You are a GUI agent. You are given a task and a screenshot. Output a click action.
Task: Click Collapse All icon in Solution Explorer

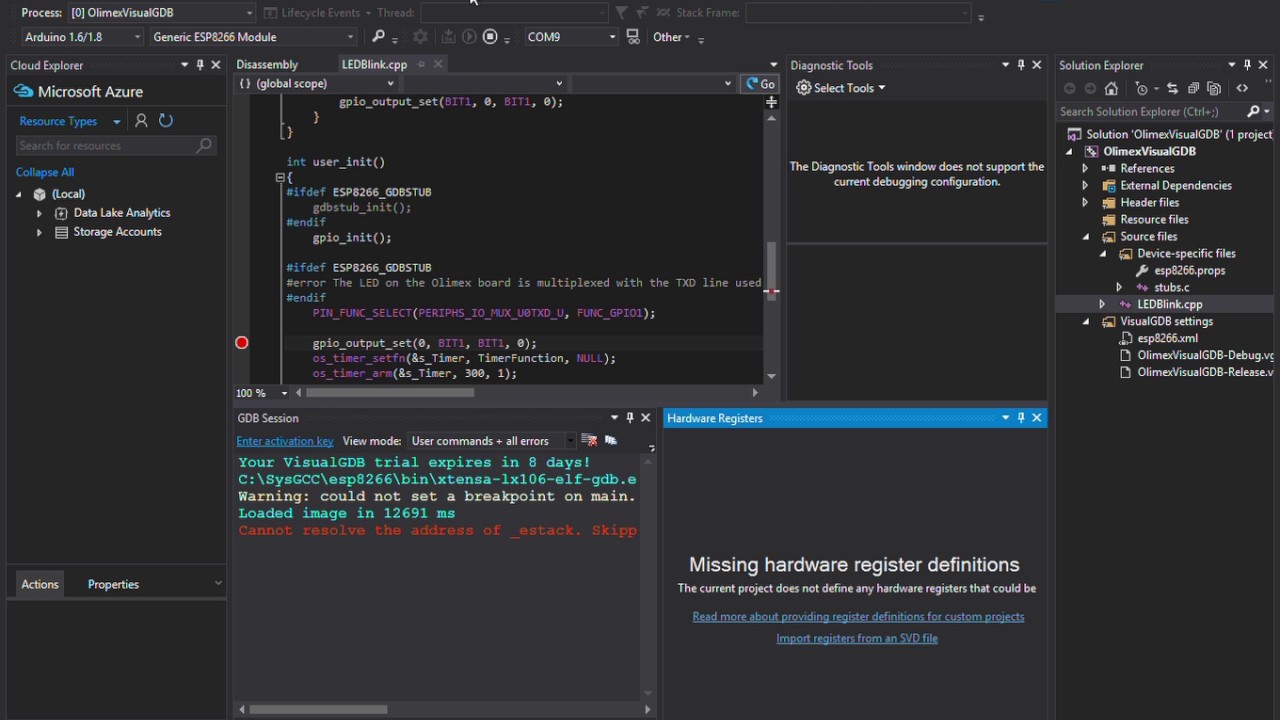(x=1193, y=89)
